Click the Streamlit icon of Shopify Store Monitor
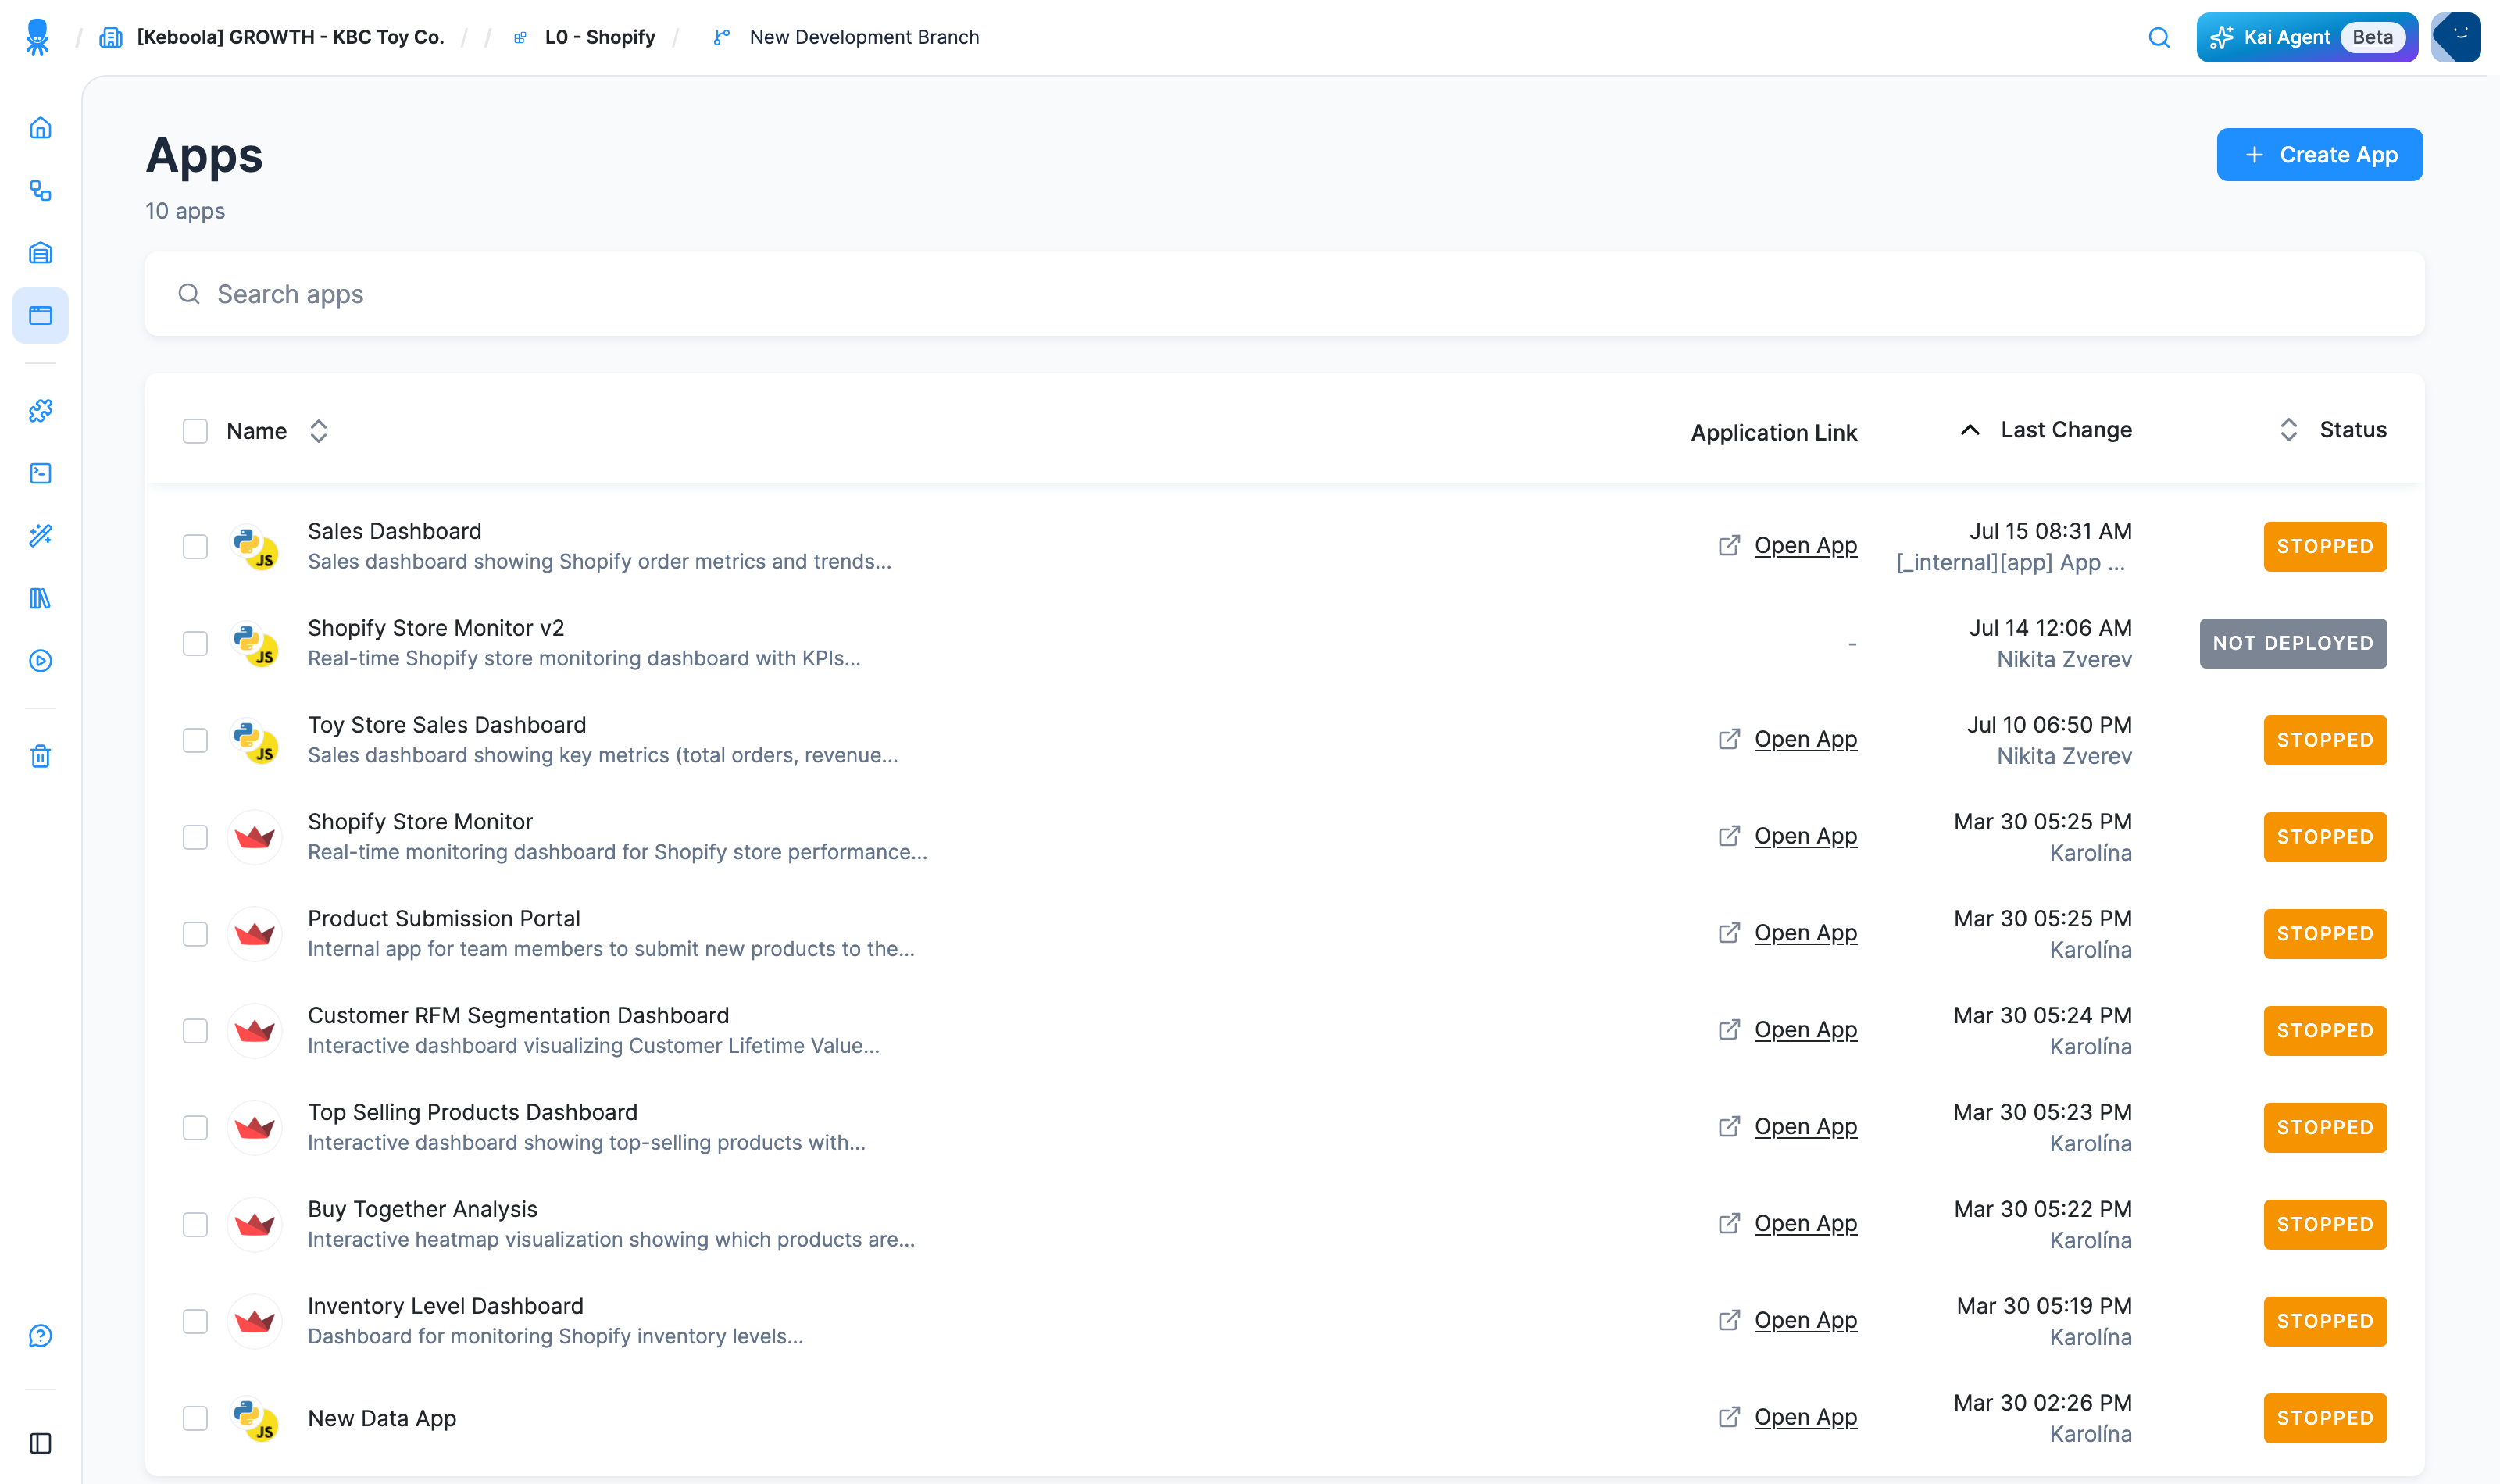 [x=255, y=837]
